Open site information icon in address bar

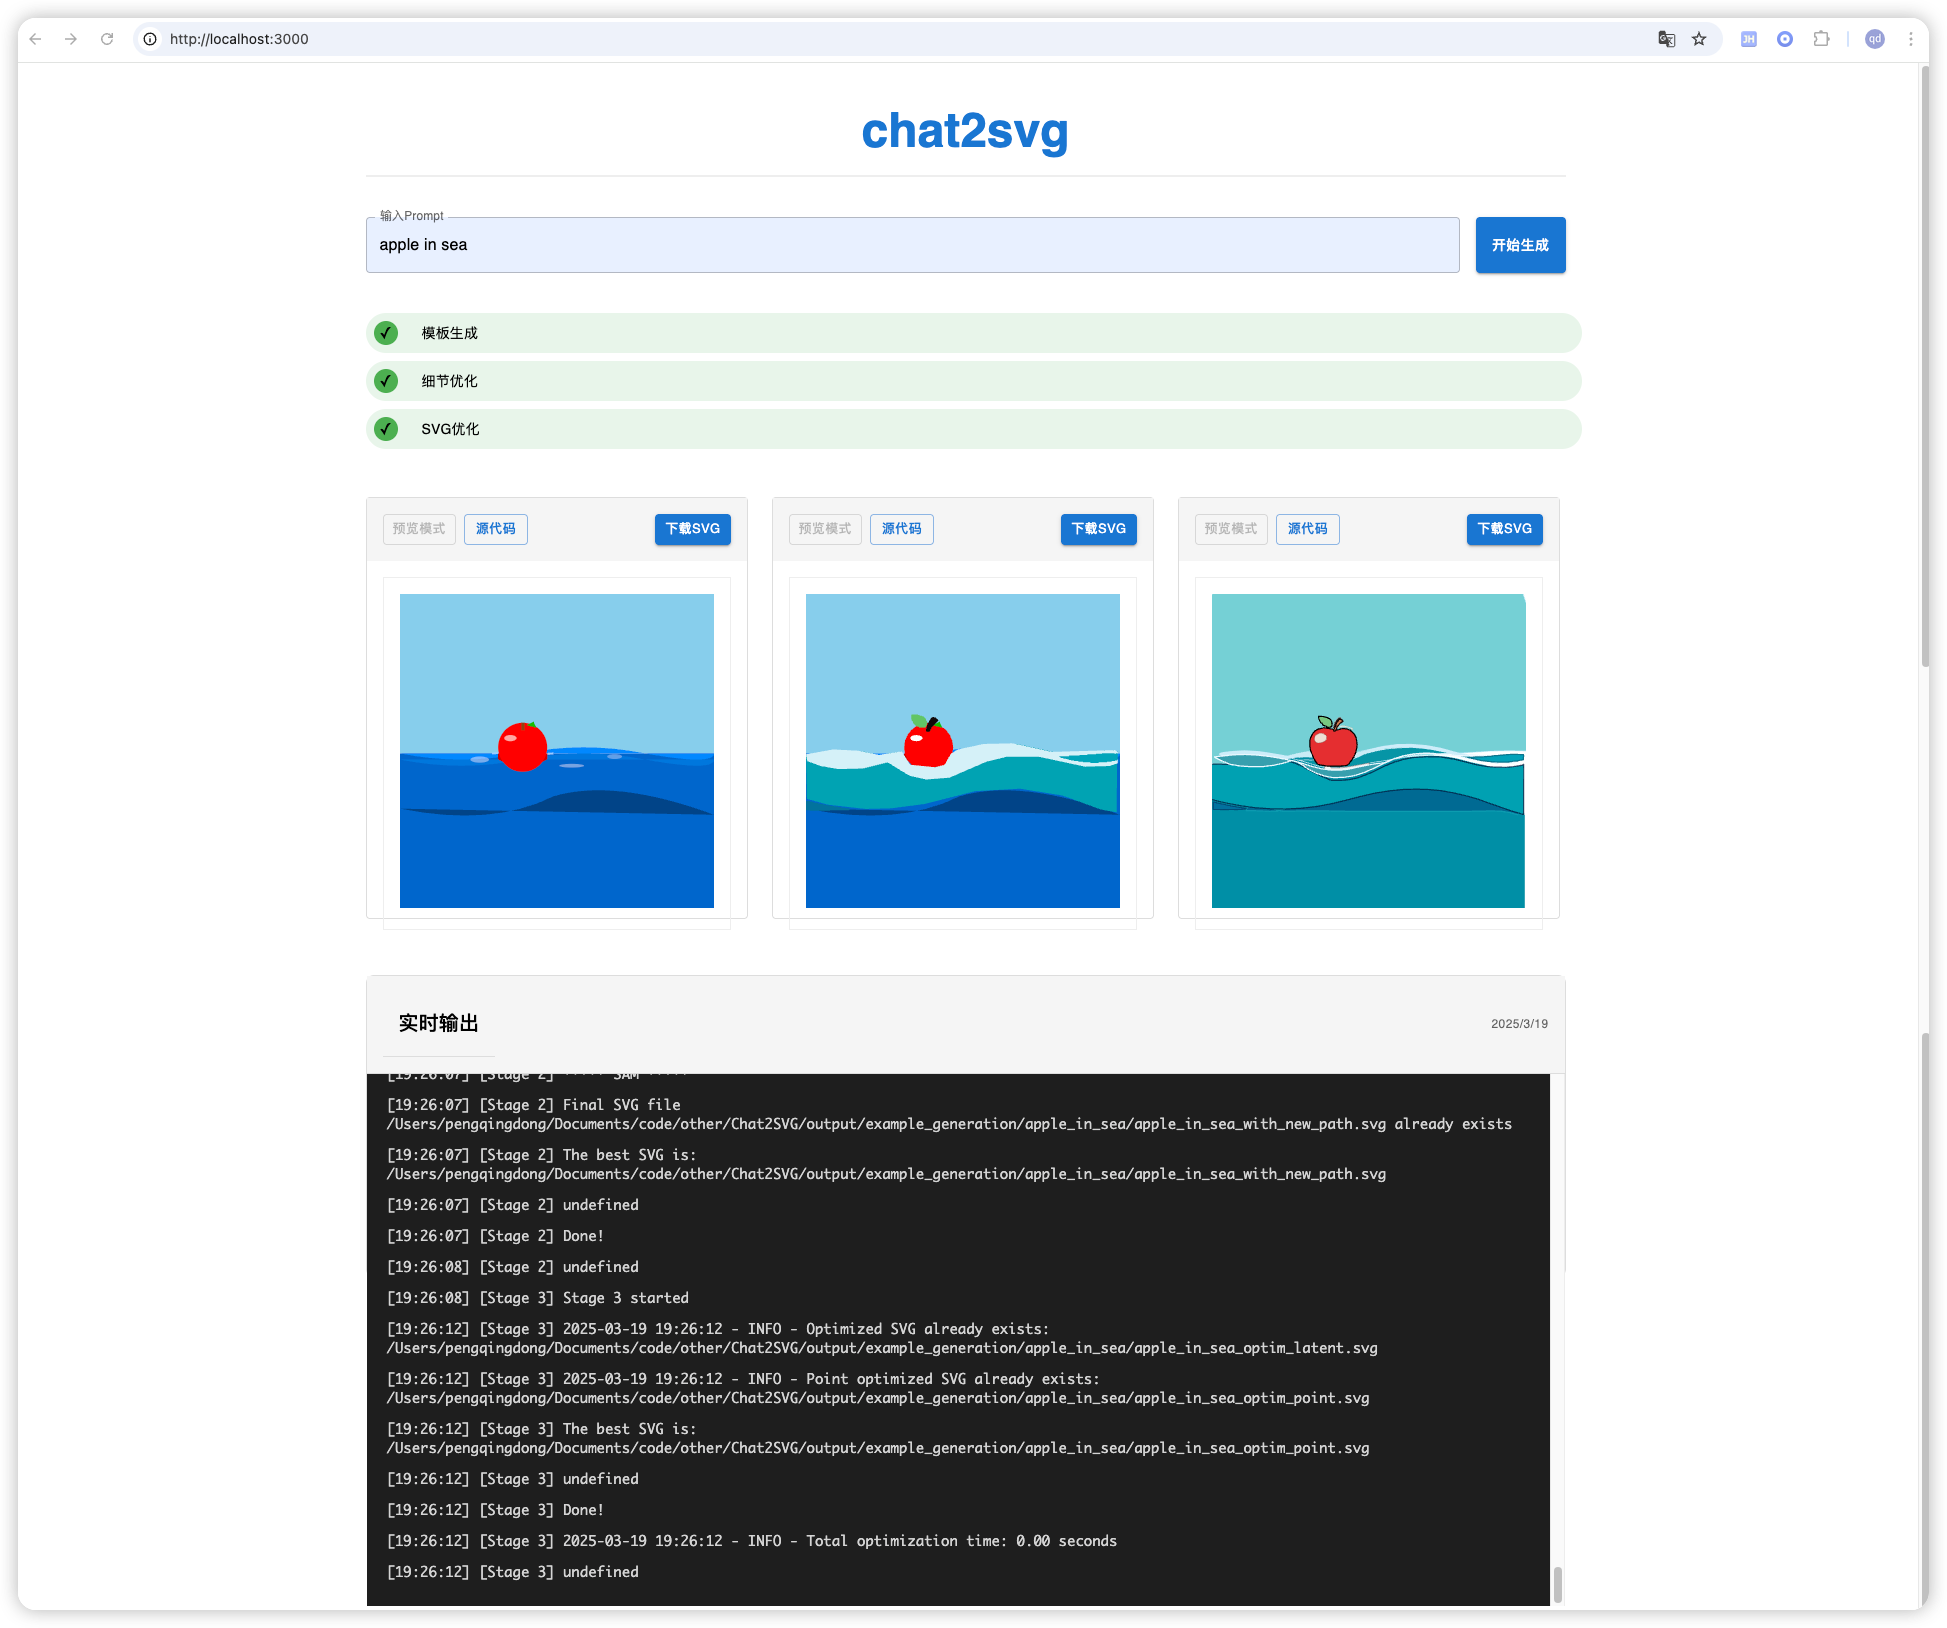pyautogui.click(x=150, y=39)
